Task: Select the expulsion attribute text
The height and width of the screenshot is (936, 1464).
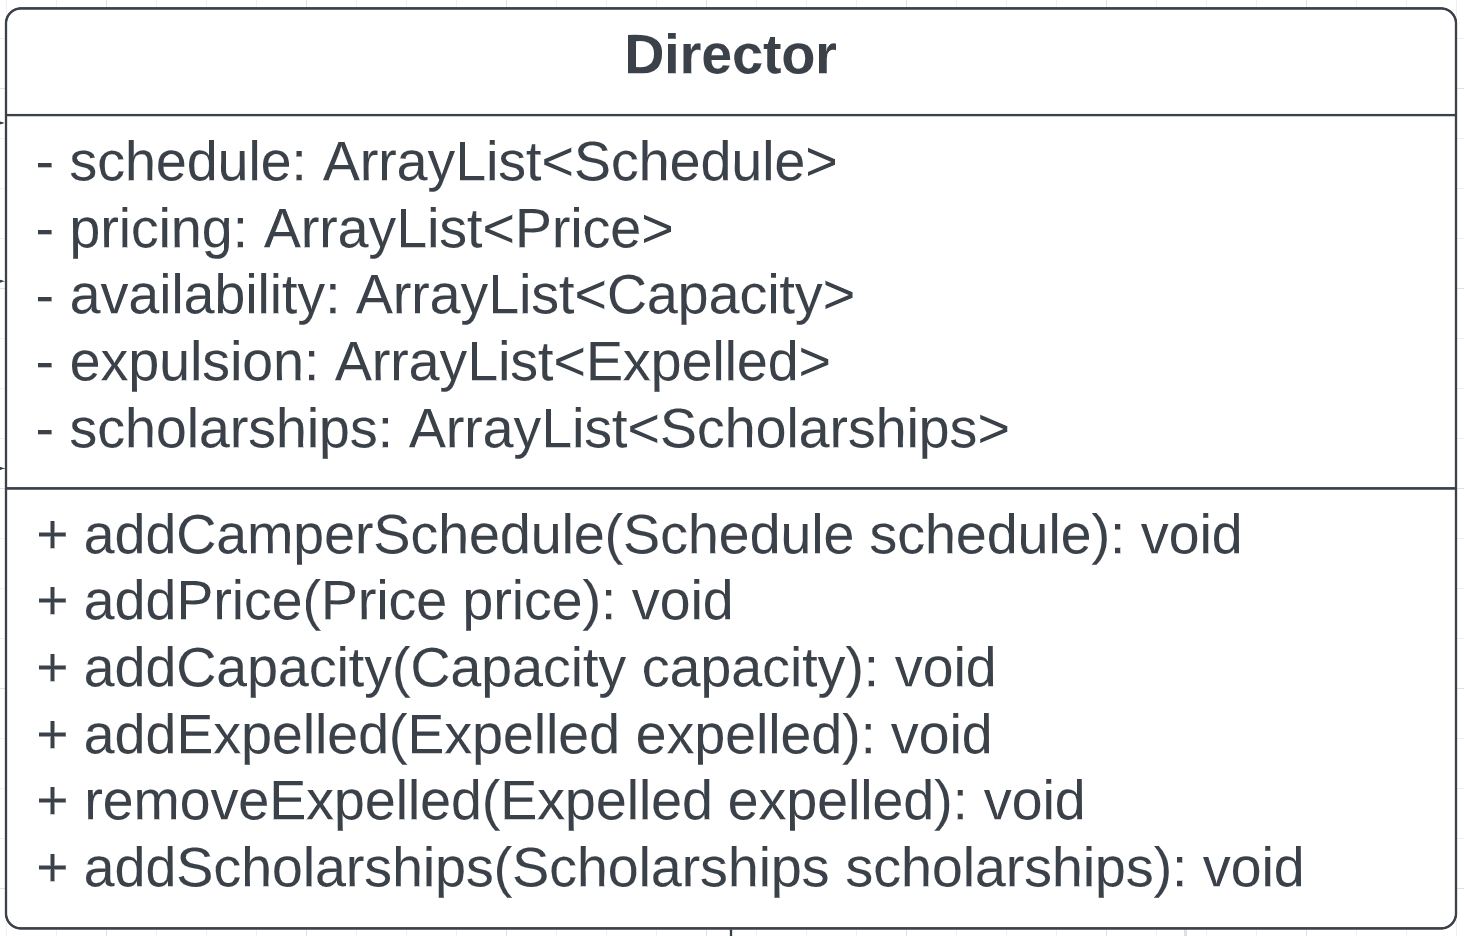Action: pos(433,362)
